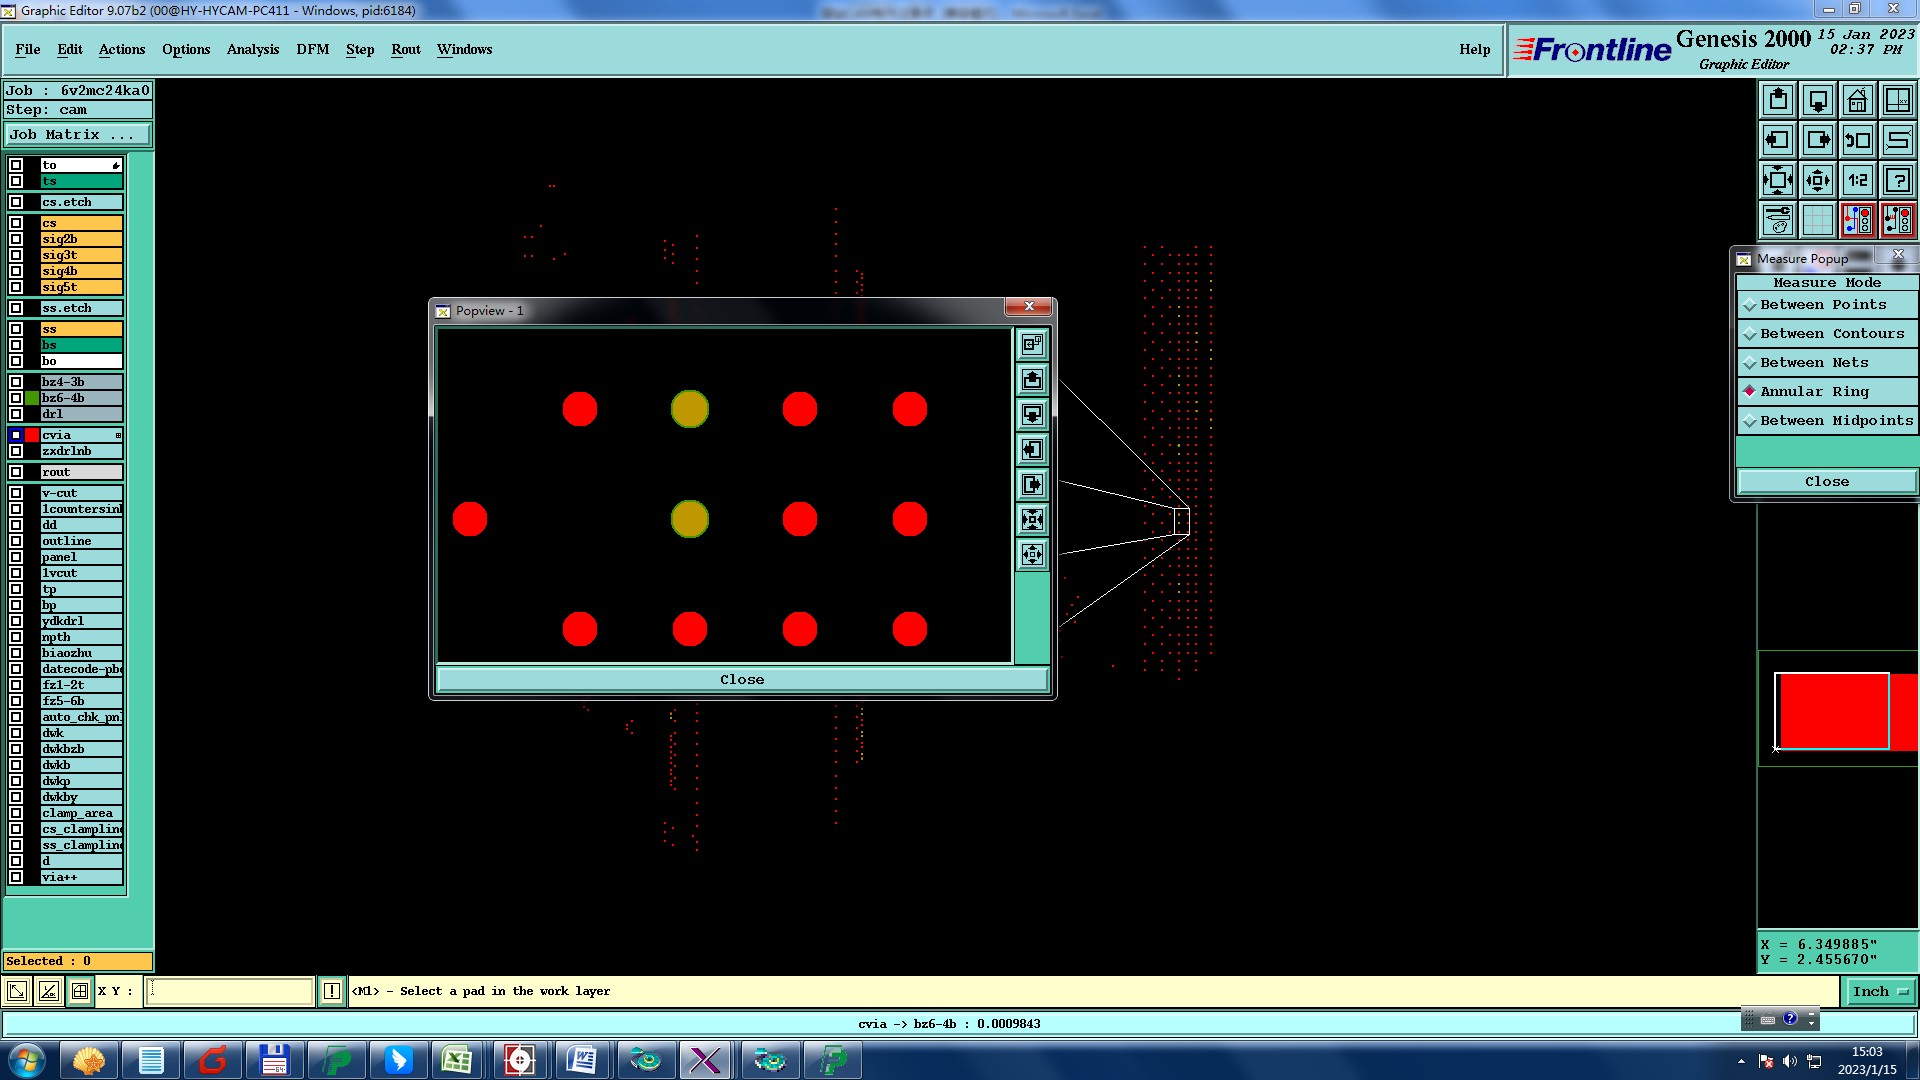1920x1080 pixels.
Task: Click the wrench and palette settings icon
Action: (x=1777, y=220)
